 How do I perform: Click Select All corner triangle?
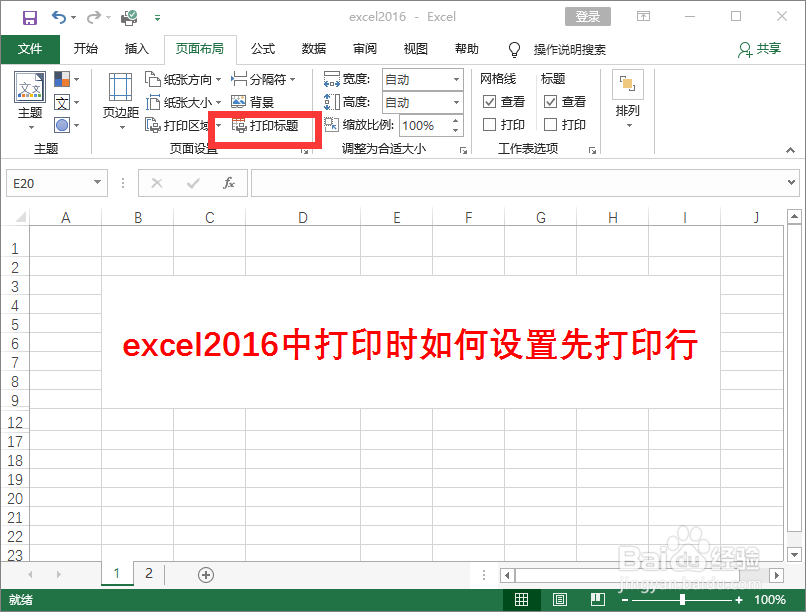point(21,217)
